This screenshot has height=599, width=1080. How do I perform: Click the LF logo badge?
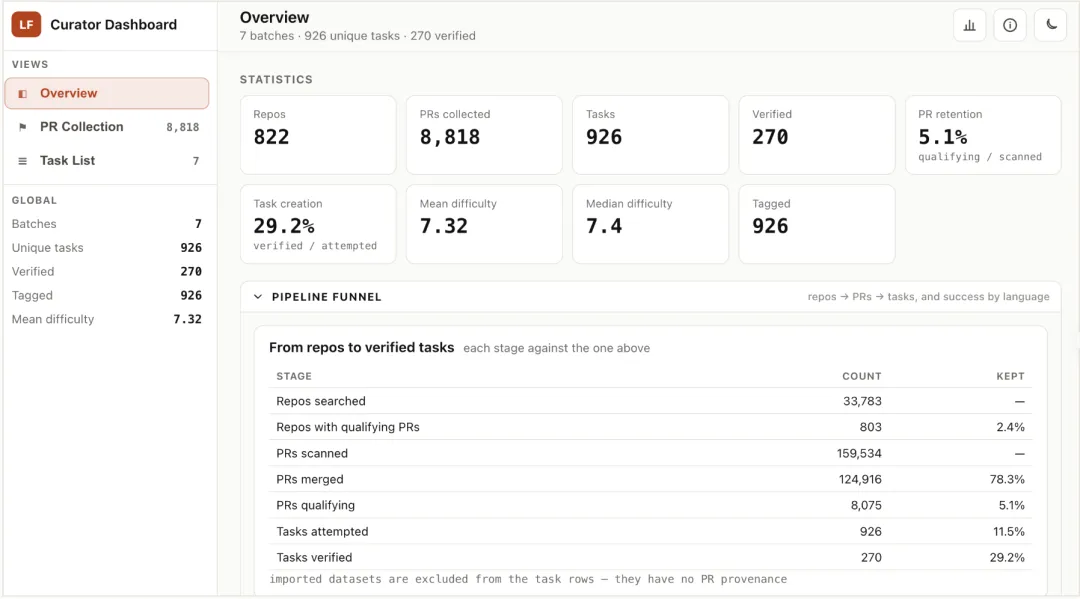(26, 25)
